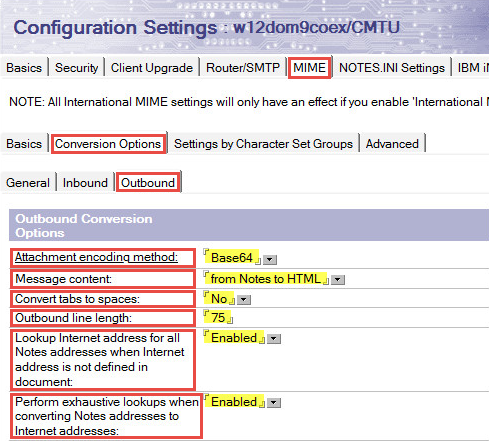
Task: Open the Convert tabs to spaces dropdown
Action: pyautogui.click(x=244, y=299)
